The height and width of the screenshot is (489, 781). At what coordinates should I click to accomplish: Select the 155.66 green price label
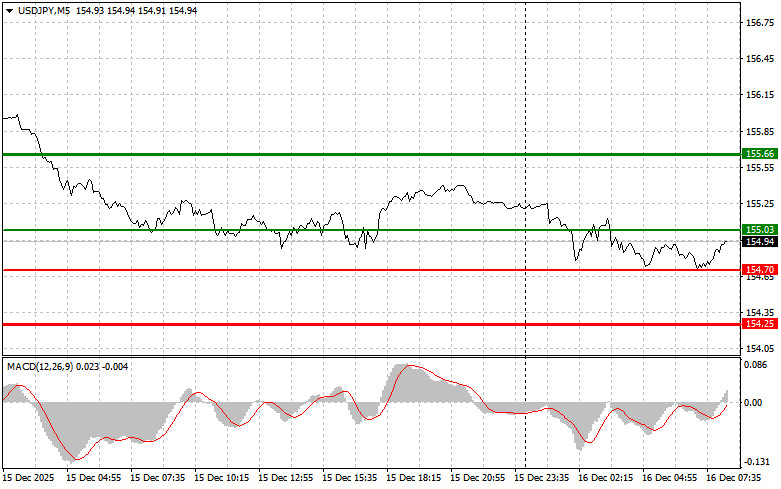(760, 154)
